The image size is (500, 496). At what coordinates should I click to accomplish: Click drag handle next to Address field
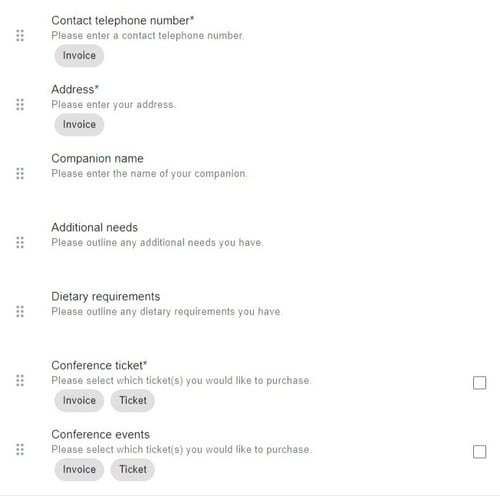click(20, 104)
